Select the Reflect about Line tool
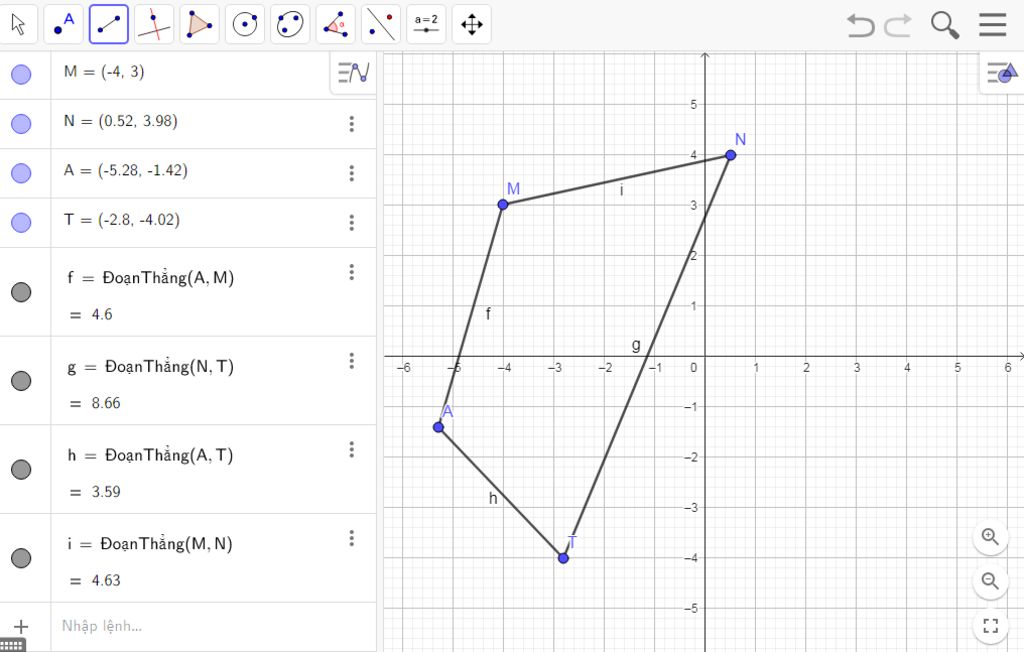The width and height of the screenshot is (1024, 652). (x=381, y=25)
